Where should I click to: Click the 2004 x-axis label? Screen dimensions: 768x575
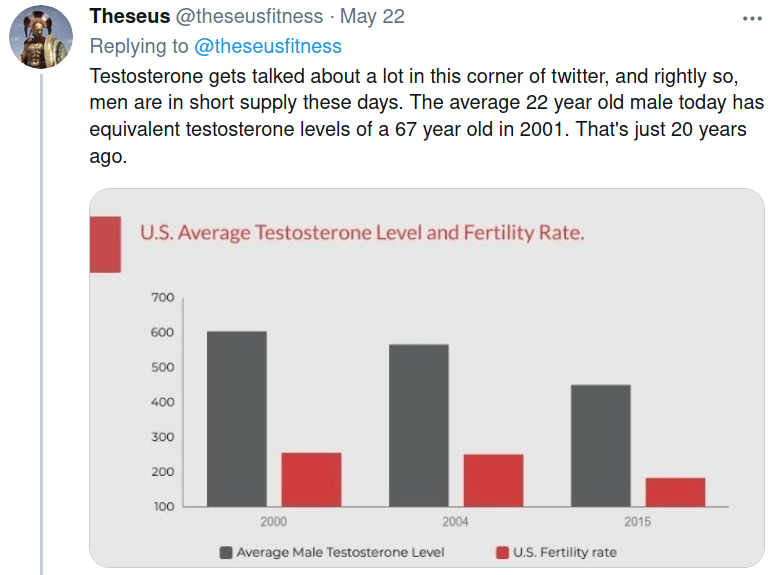pyautogui.click(x=455, y=521)
